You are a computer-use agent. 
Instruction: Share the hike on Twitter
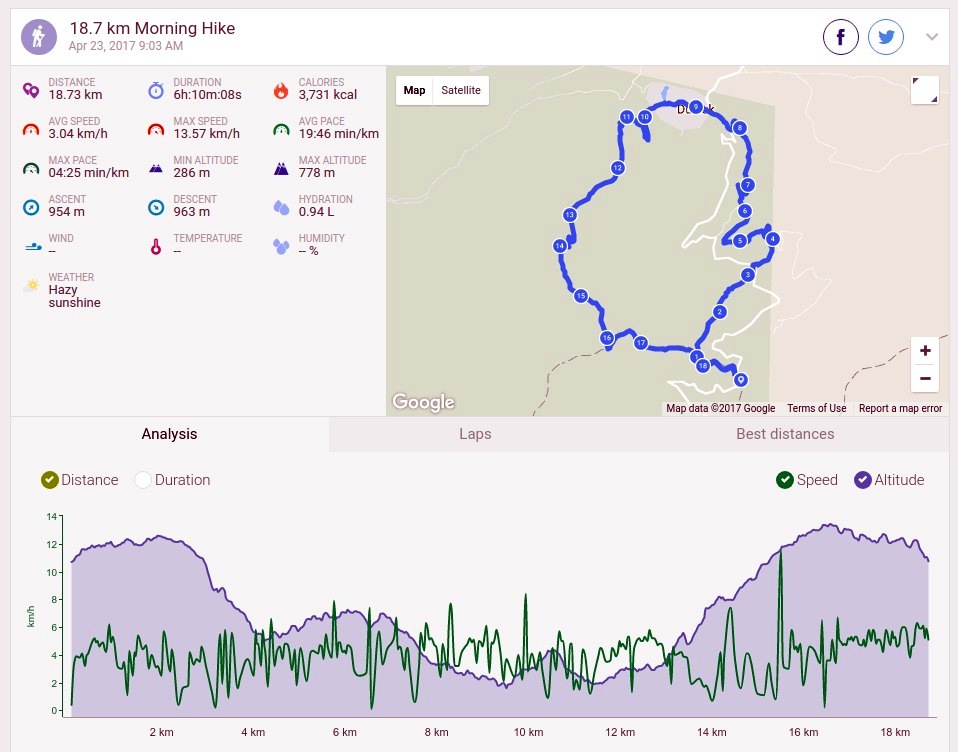(x=886, y=37)
